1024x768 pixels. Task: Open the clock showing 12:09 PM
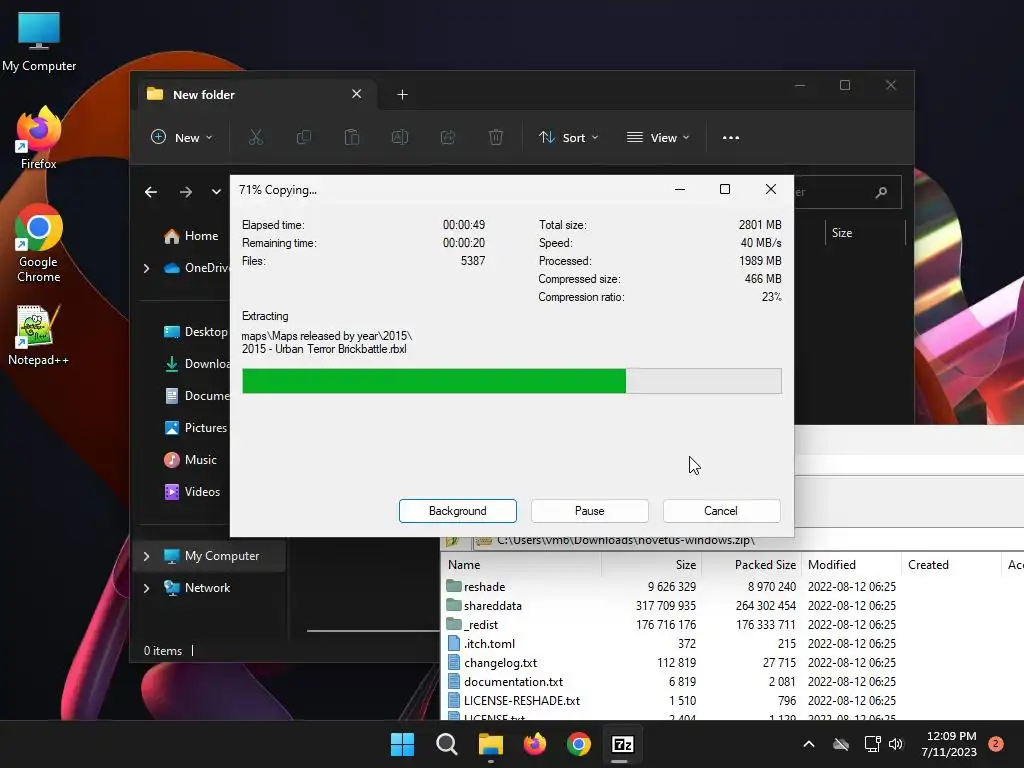949,744
